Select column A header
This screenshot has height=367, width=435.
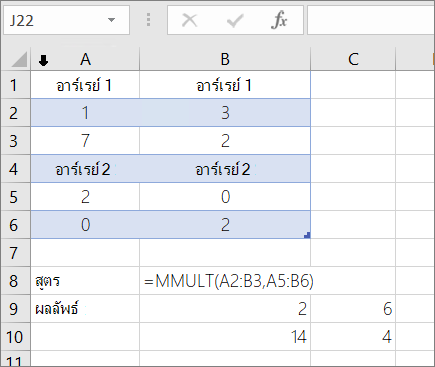pos(85,59)
